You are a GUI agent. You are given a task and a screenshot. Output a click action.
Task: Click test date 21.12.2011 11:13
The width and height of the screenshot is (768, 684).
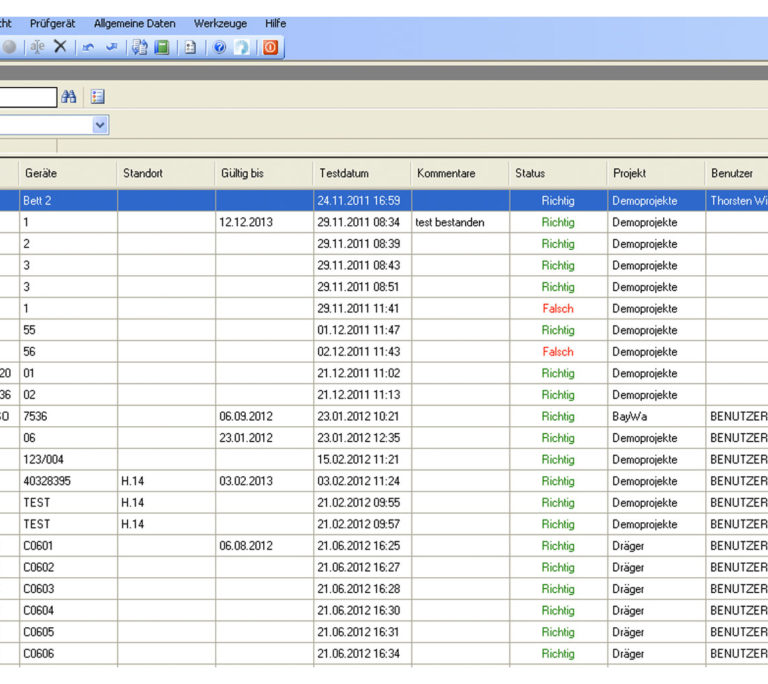coord(362,395)
